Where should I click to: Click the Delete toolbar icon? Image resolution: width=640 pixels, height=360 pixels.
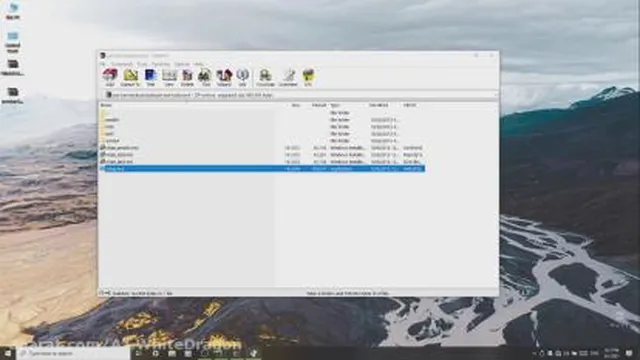coord(187,77)
